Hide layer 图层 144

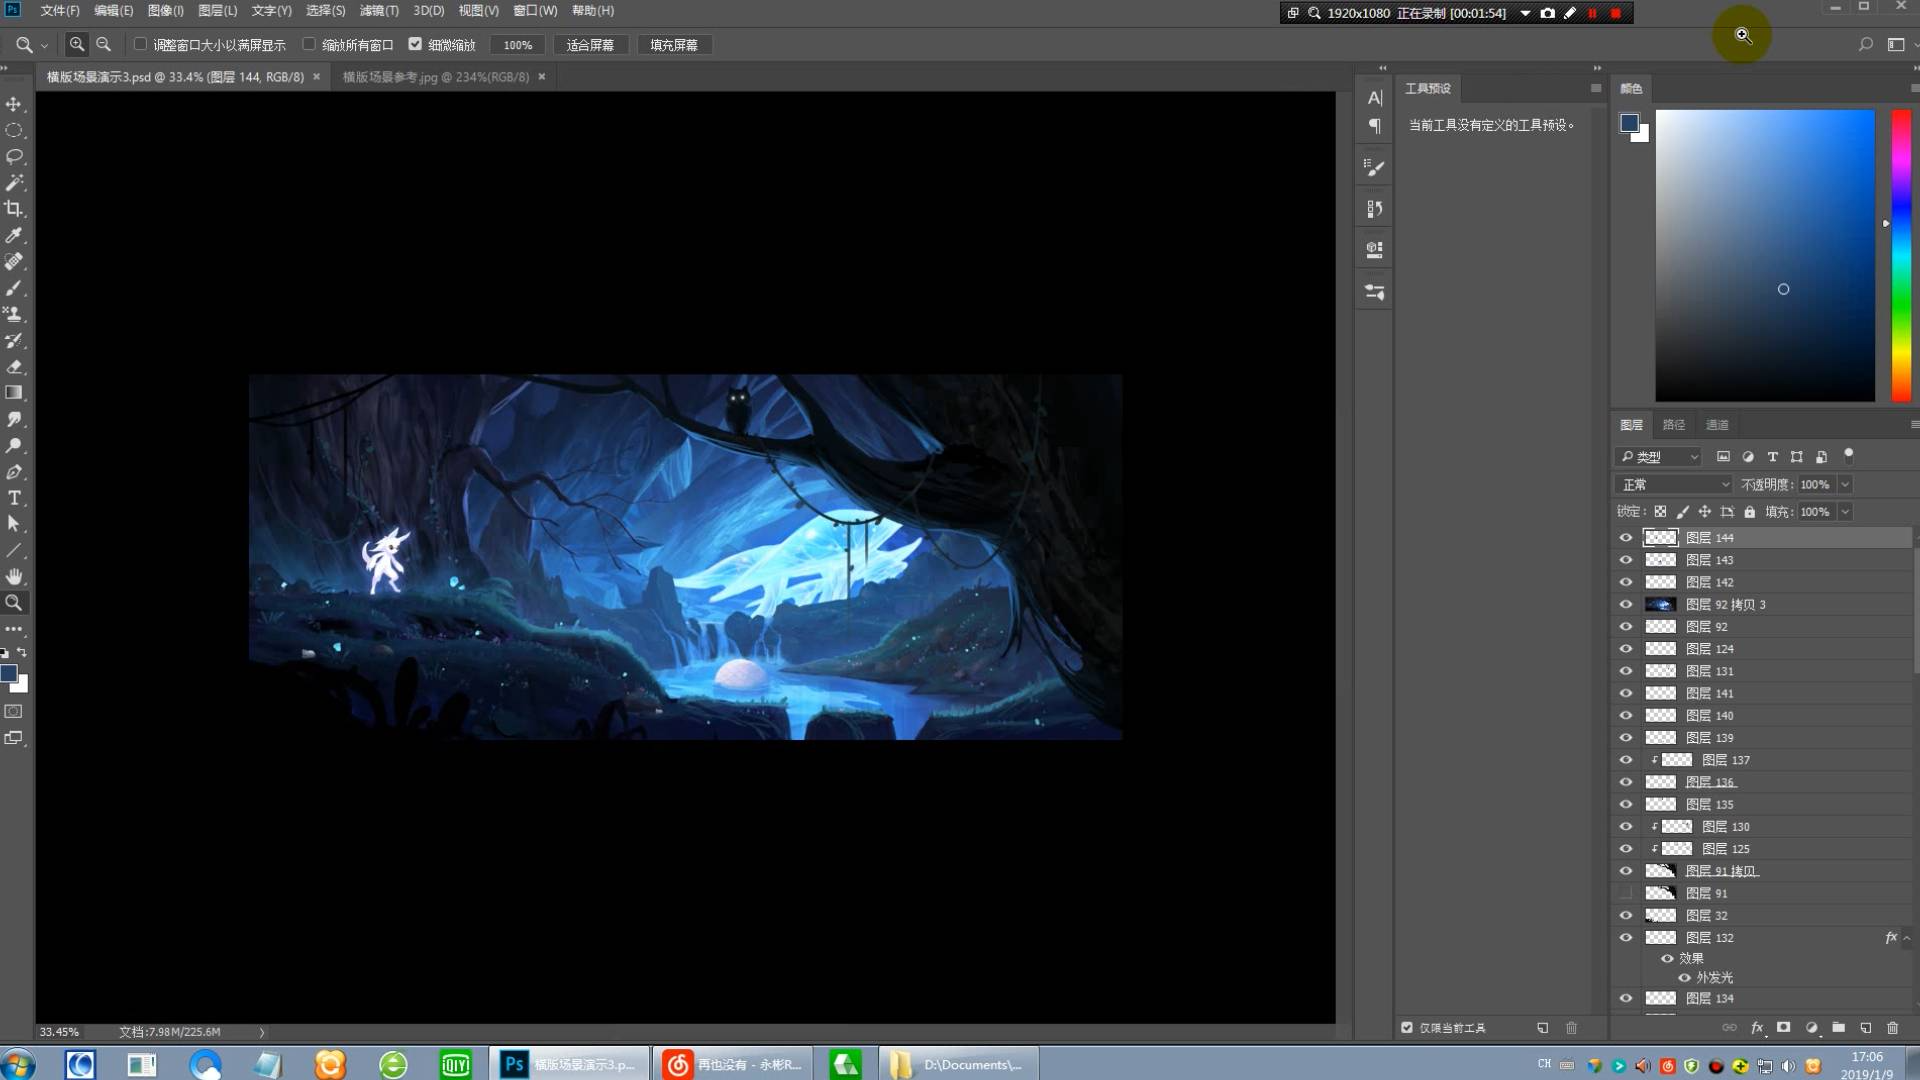pos(1626,538)
